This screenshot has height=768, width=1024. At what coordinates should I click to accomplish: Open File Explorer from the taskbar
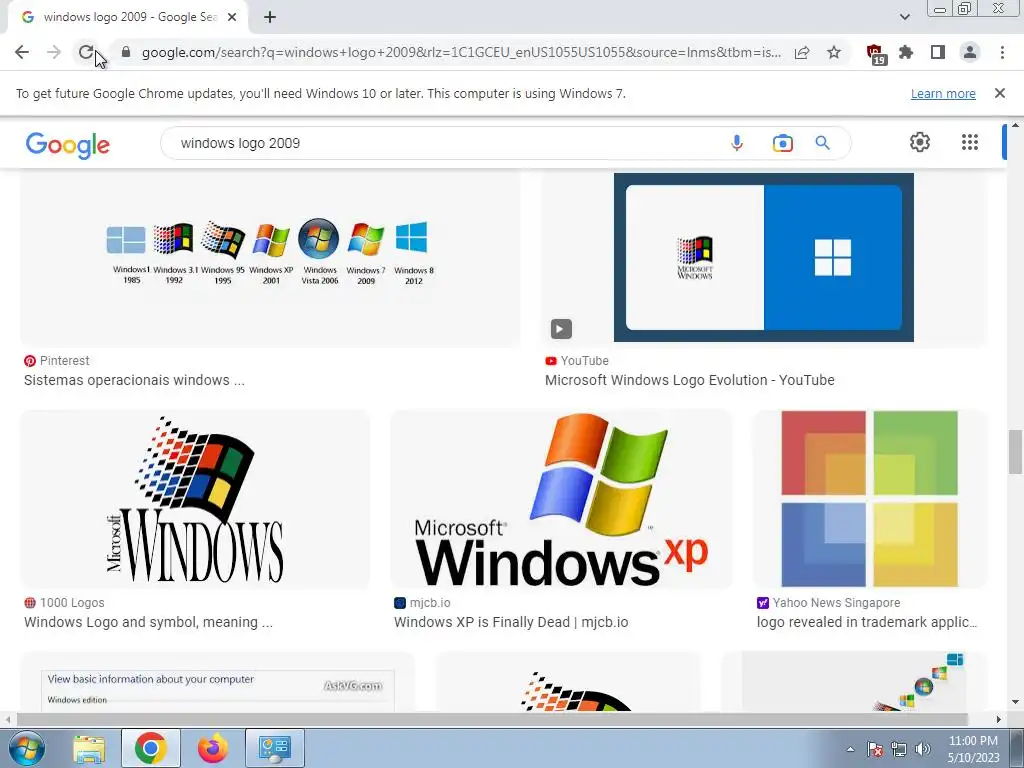pos(89,748)
